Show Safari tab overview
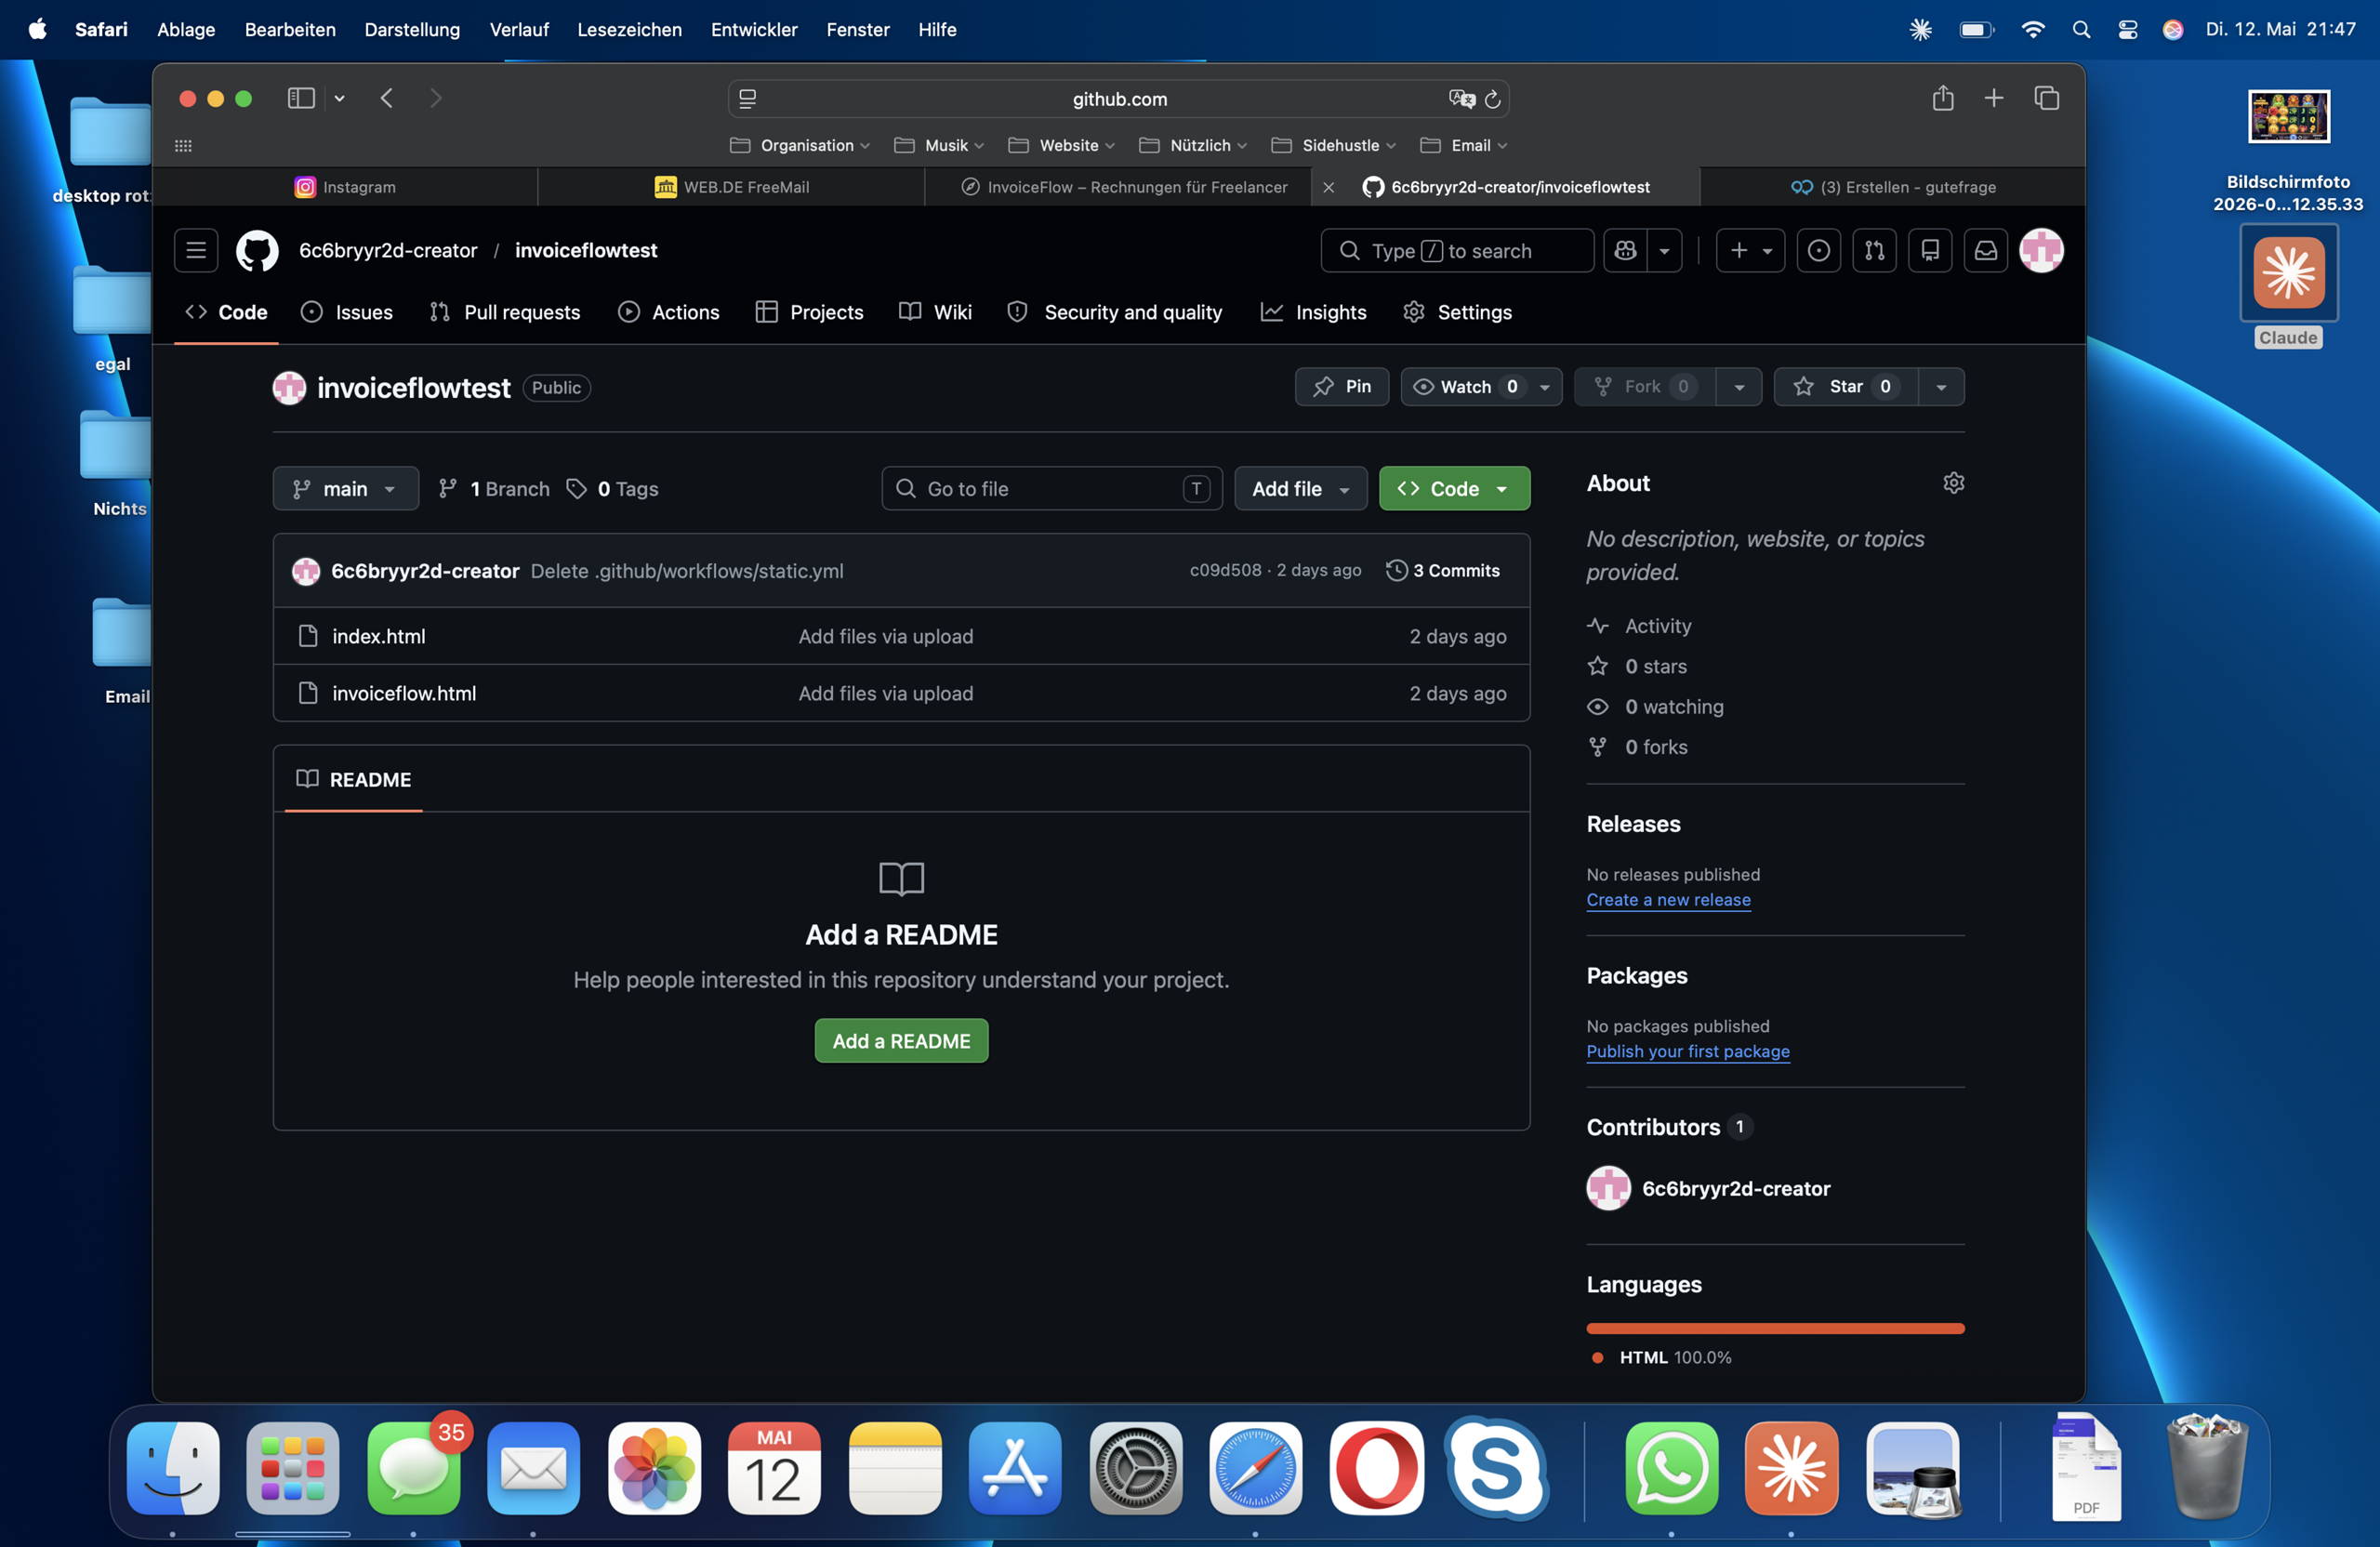 (2046, 98)
